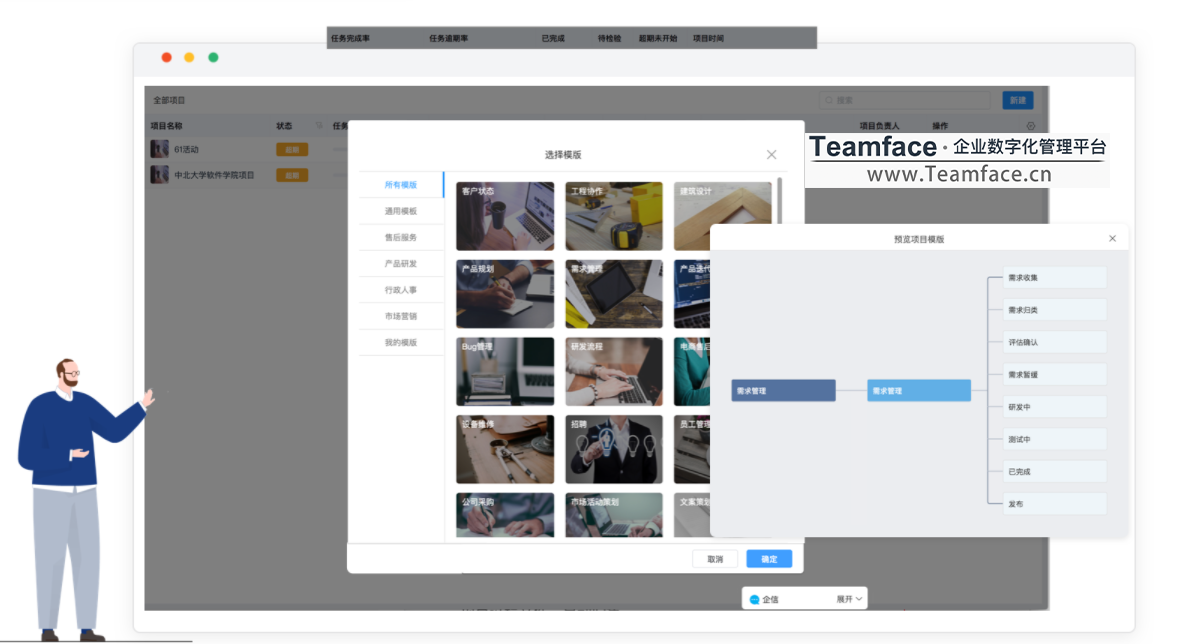Click the 61活动 project name

(x=187, y=150)
